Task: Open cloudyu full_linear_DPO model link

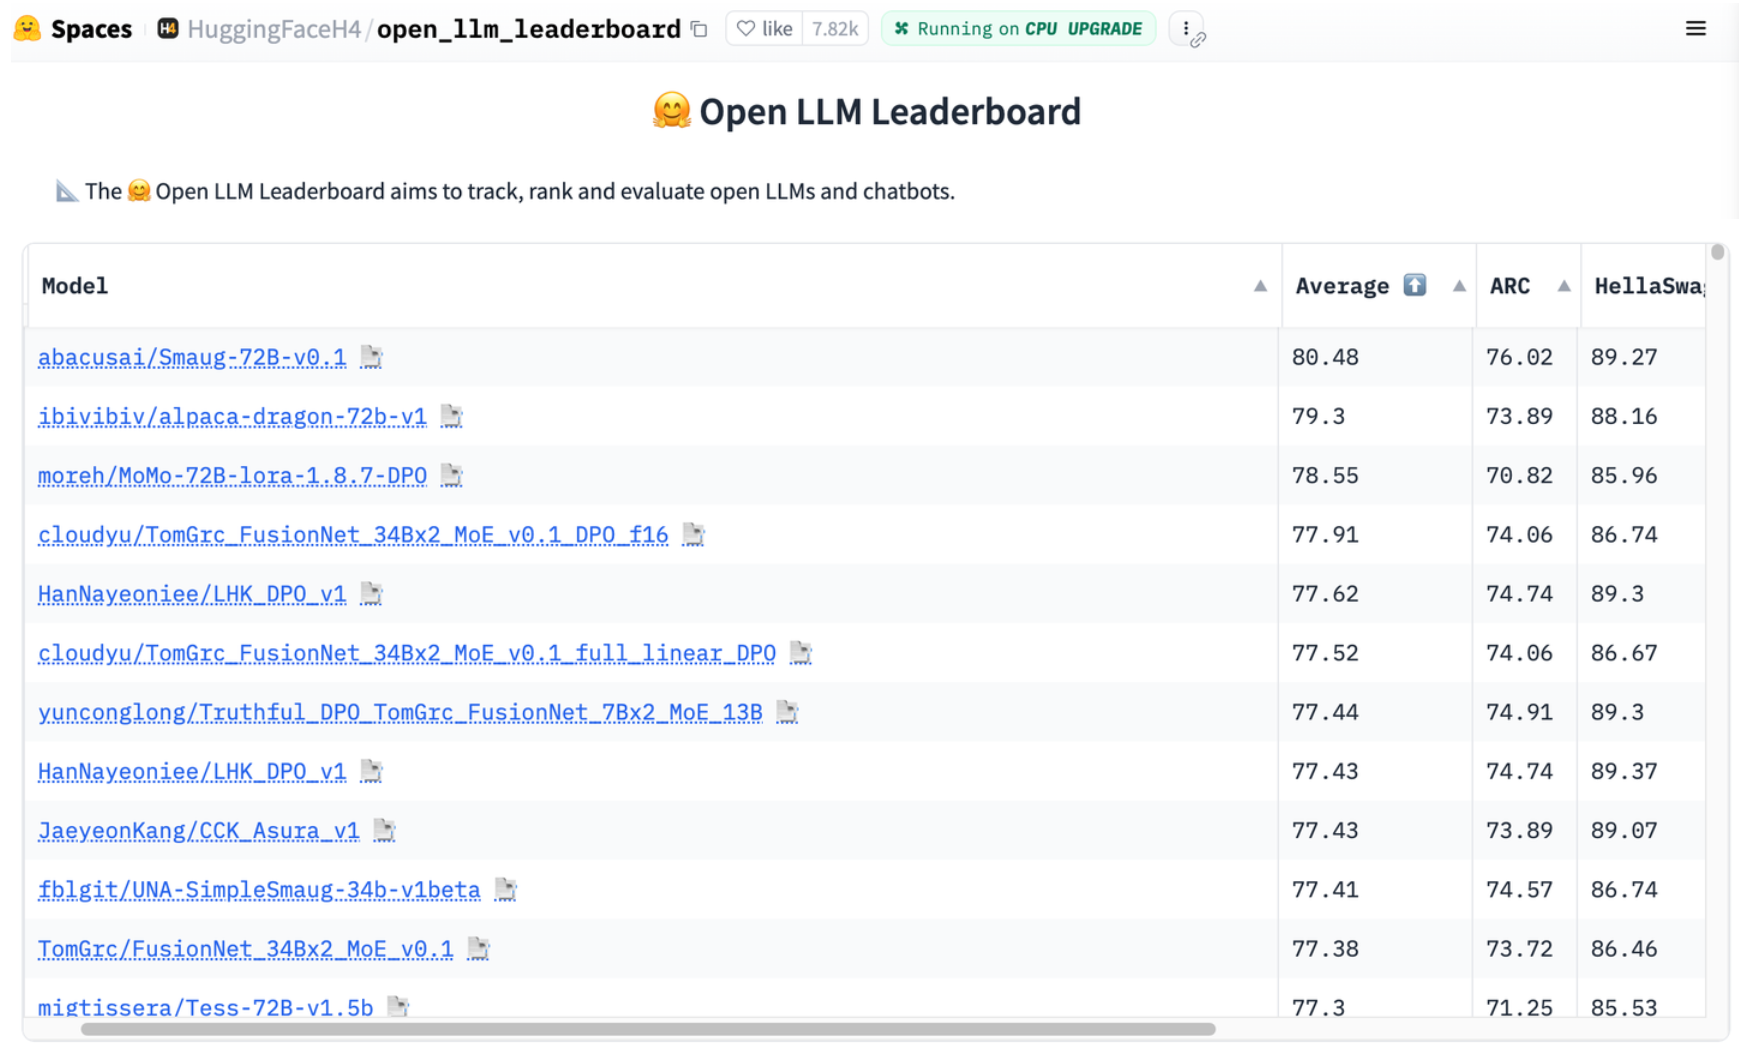Action: click(x=407, y=653)
